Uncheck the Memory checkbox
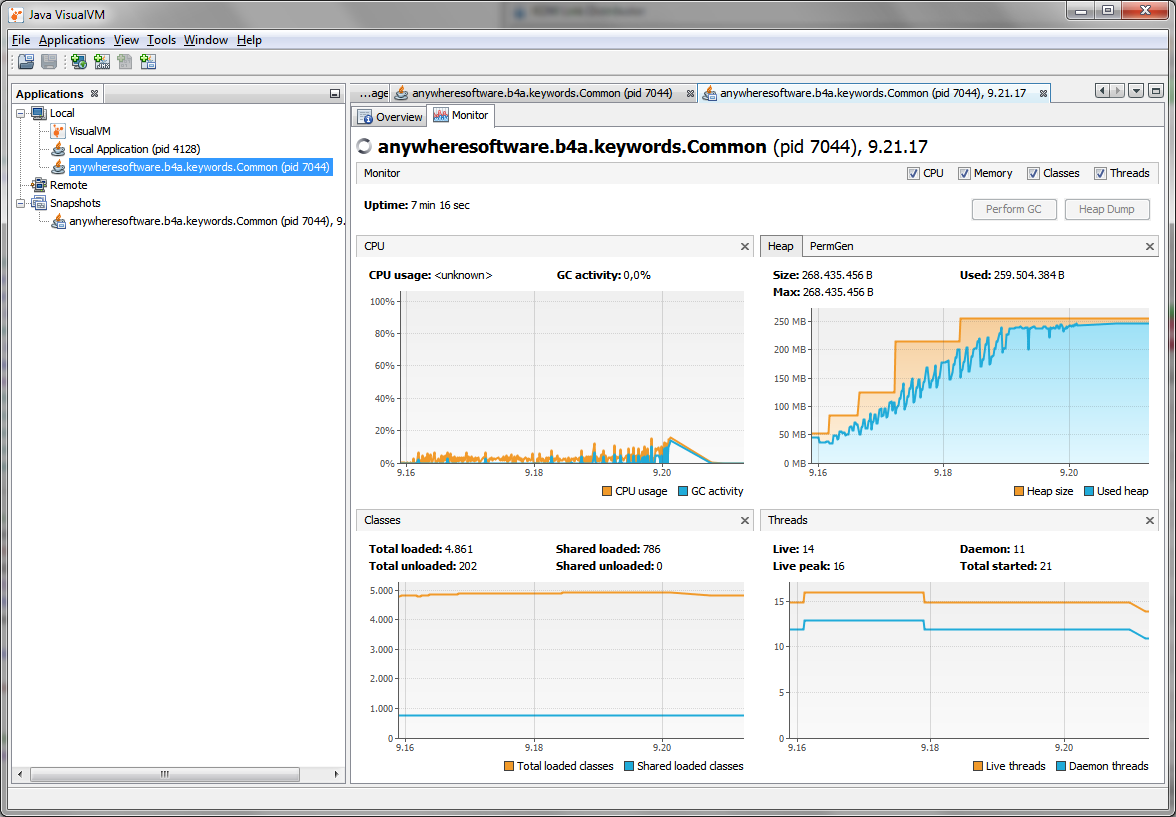This screenshot has width=1176, height=817. (964, 173)
